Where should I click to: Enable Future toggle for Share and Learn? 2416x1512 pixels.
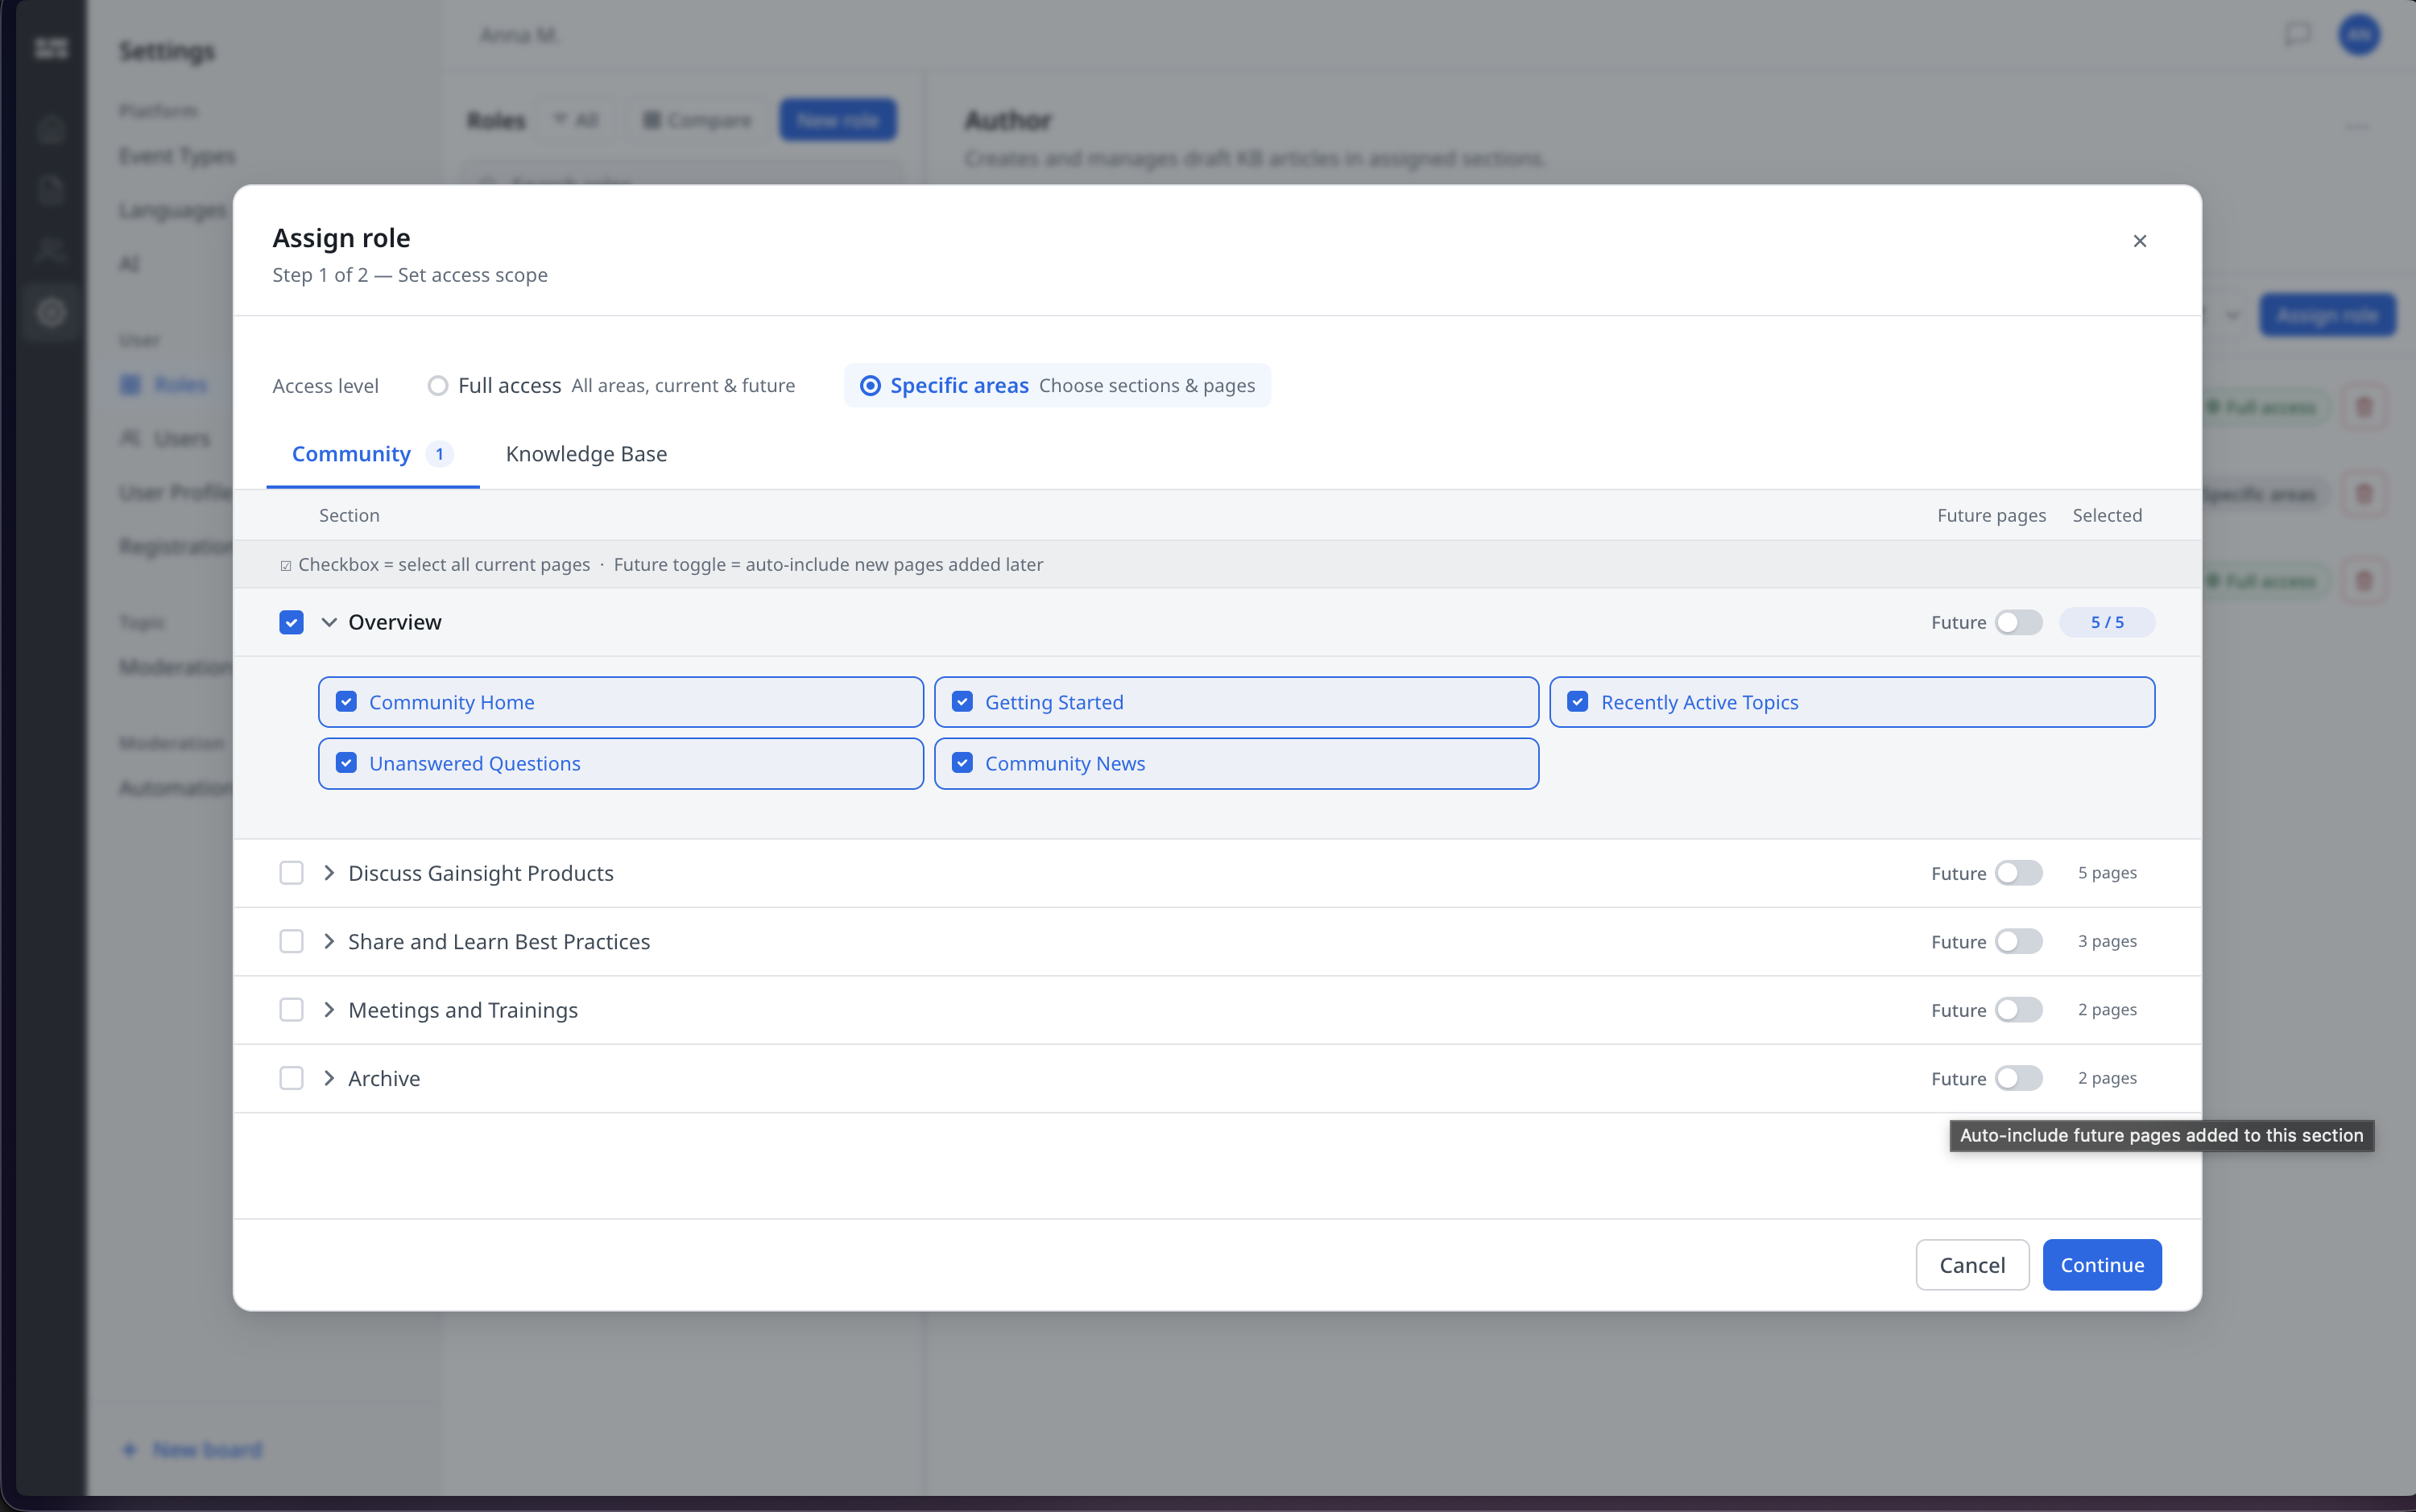[x=2018, y=942]
